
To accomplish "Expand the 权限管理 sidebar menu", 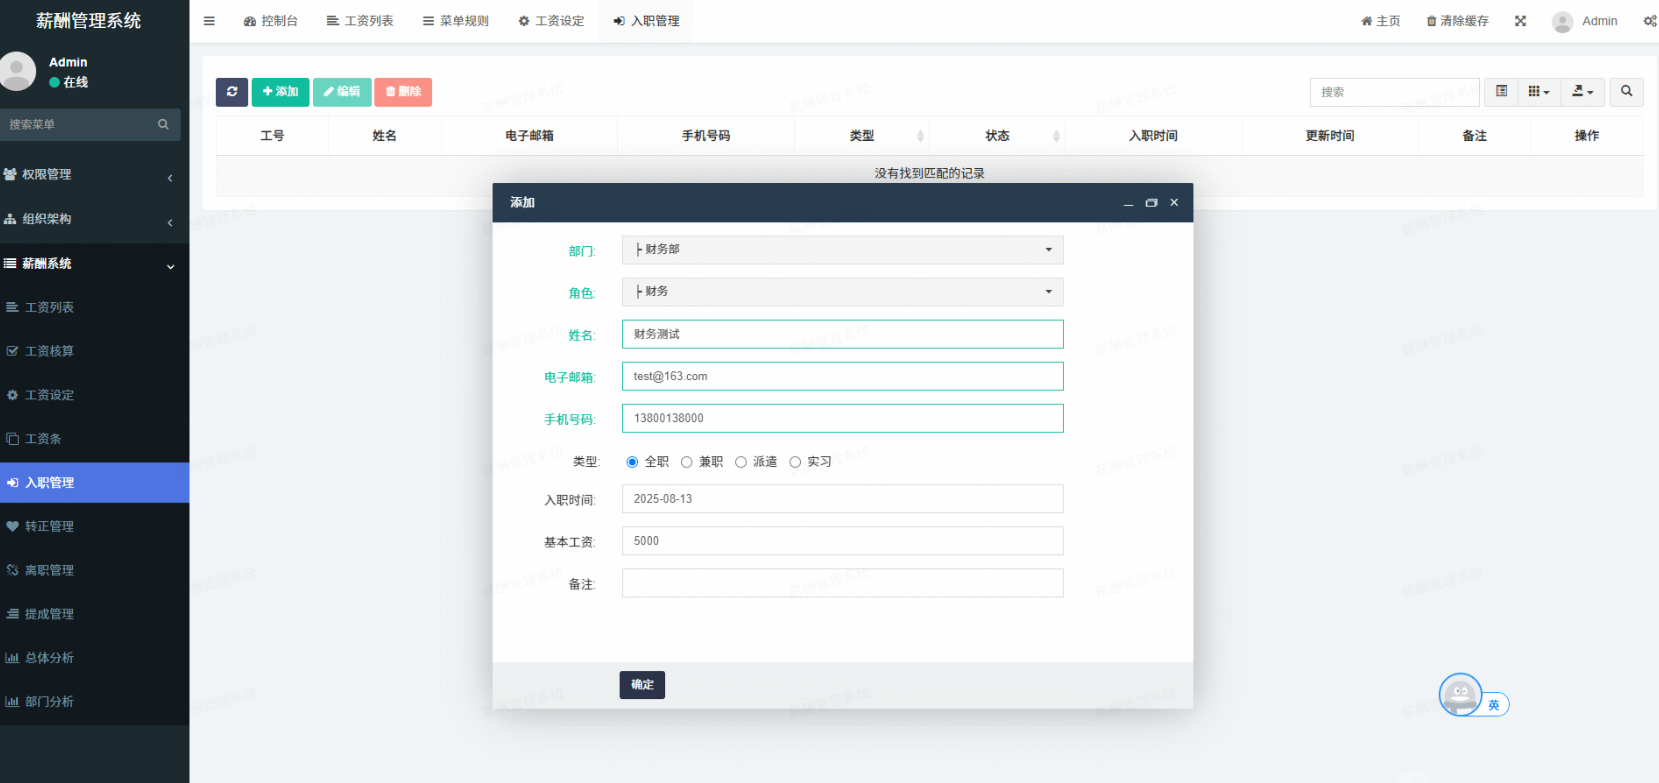I will (x=90, y=175).
